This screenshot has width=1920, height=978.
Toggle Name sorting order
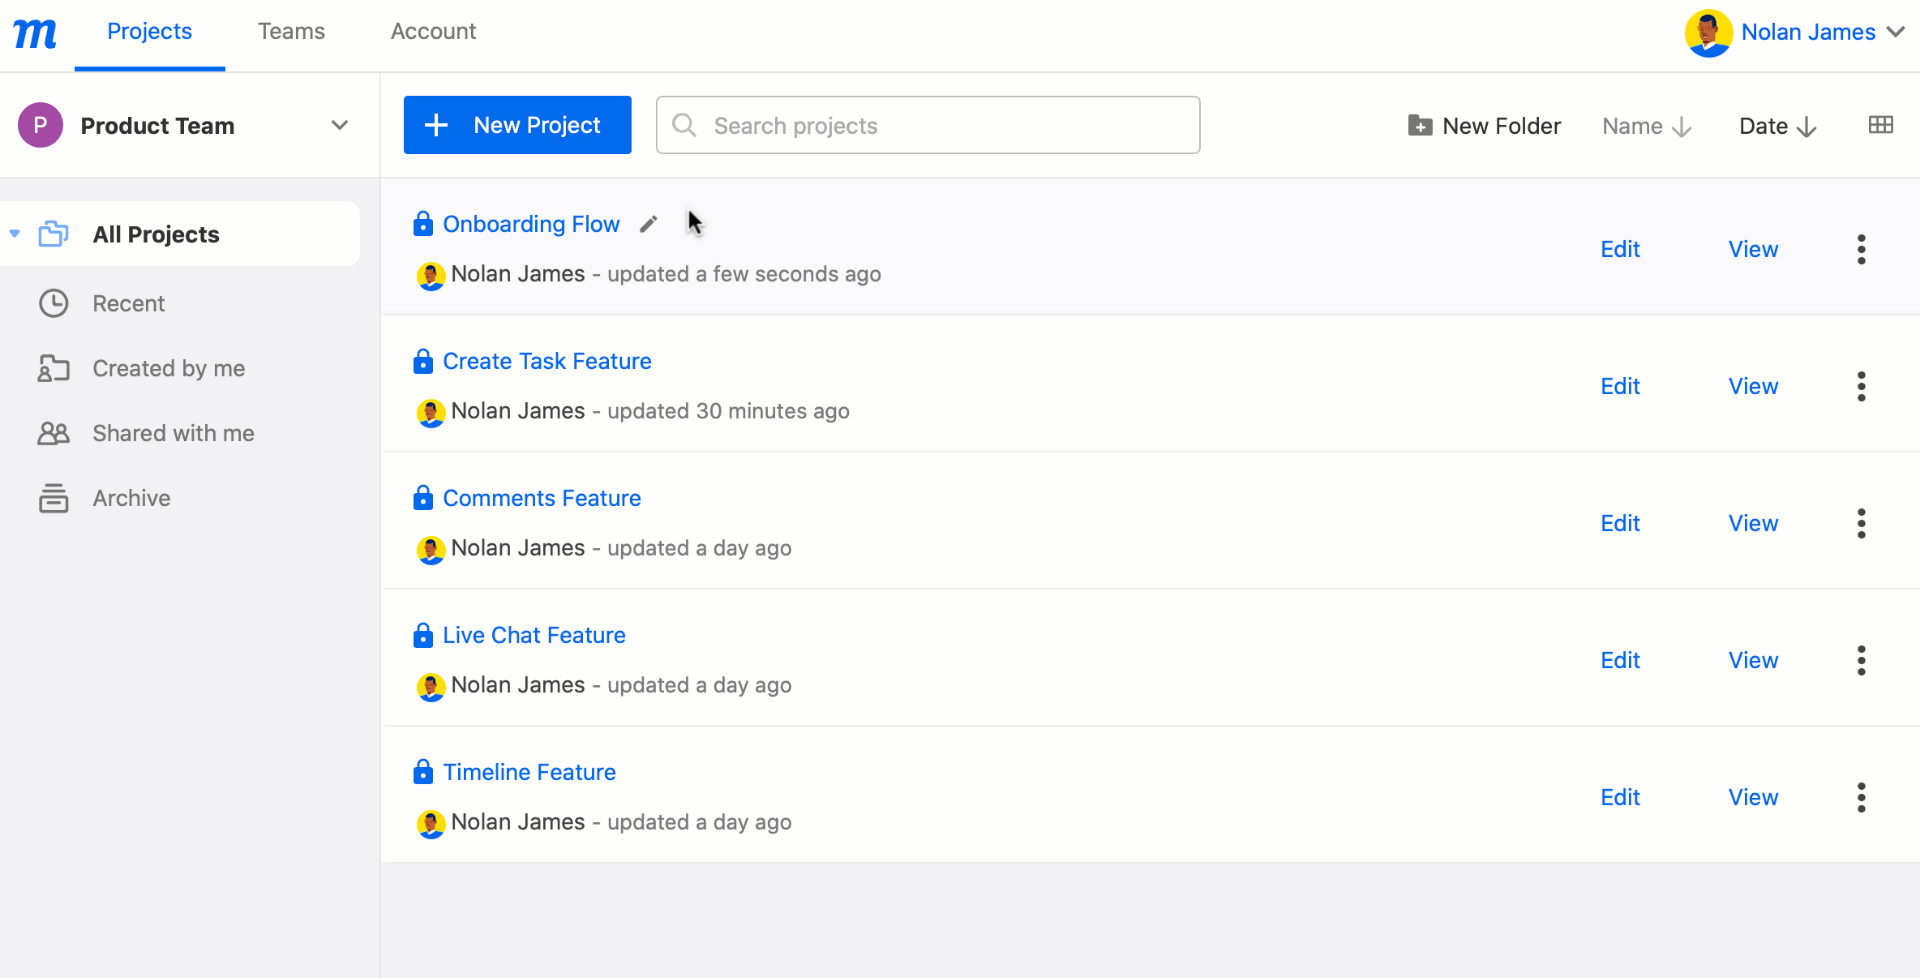(1646, 125)
